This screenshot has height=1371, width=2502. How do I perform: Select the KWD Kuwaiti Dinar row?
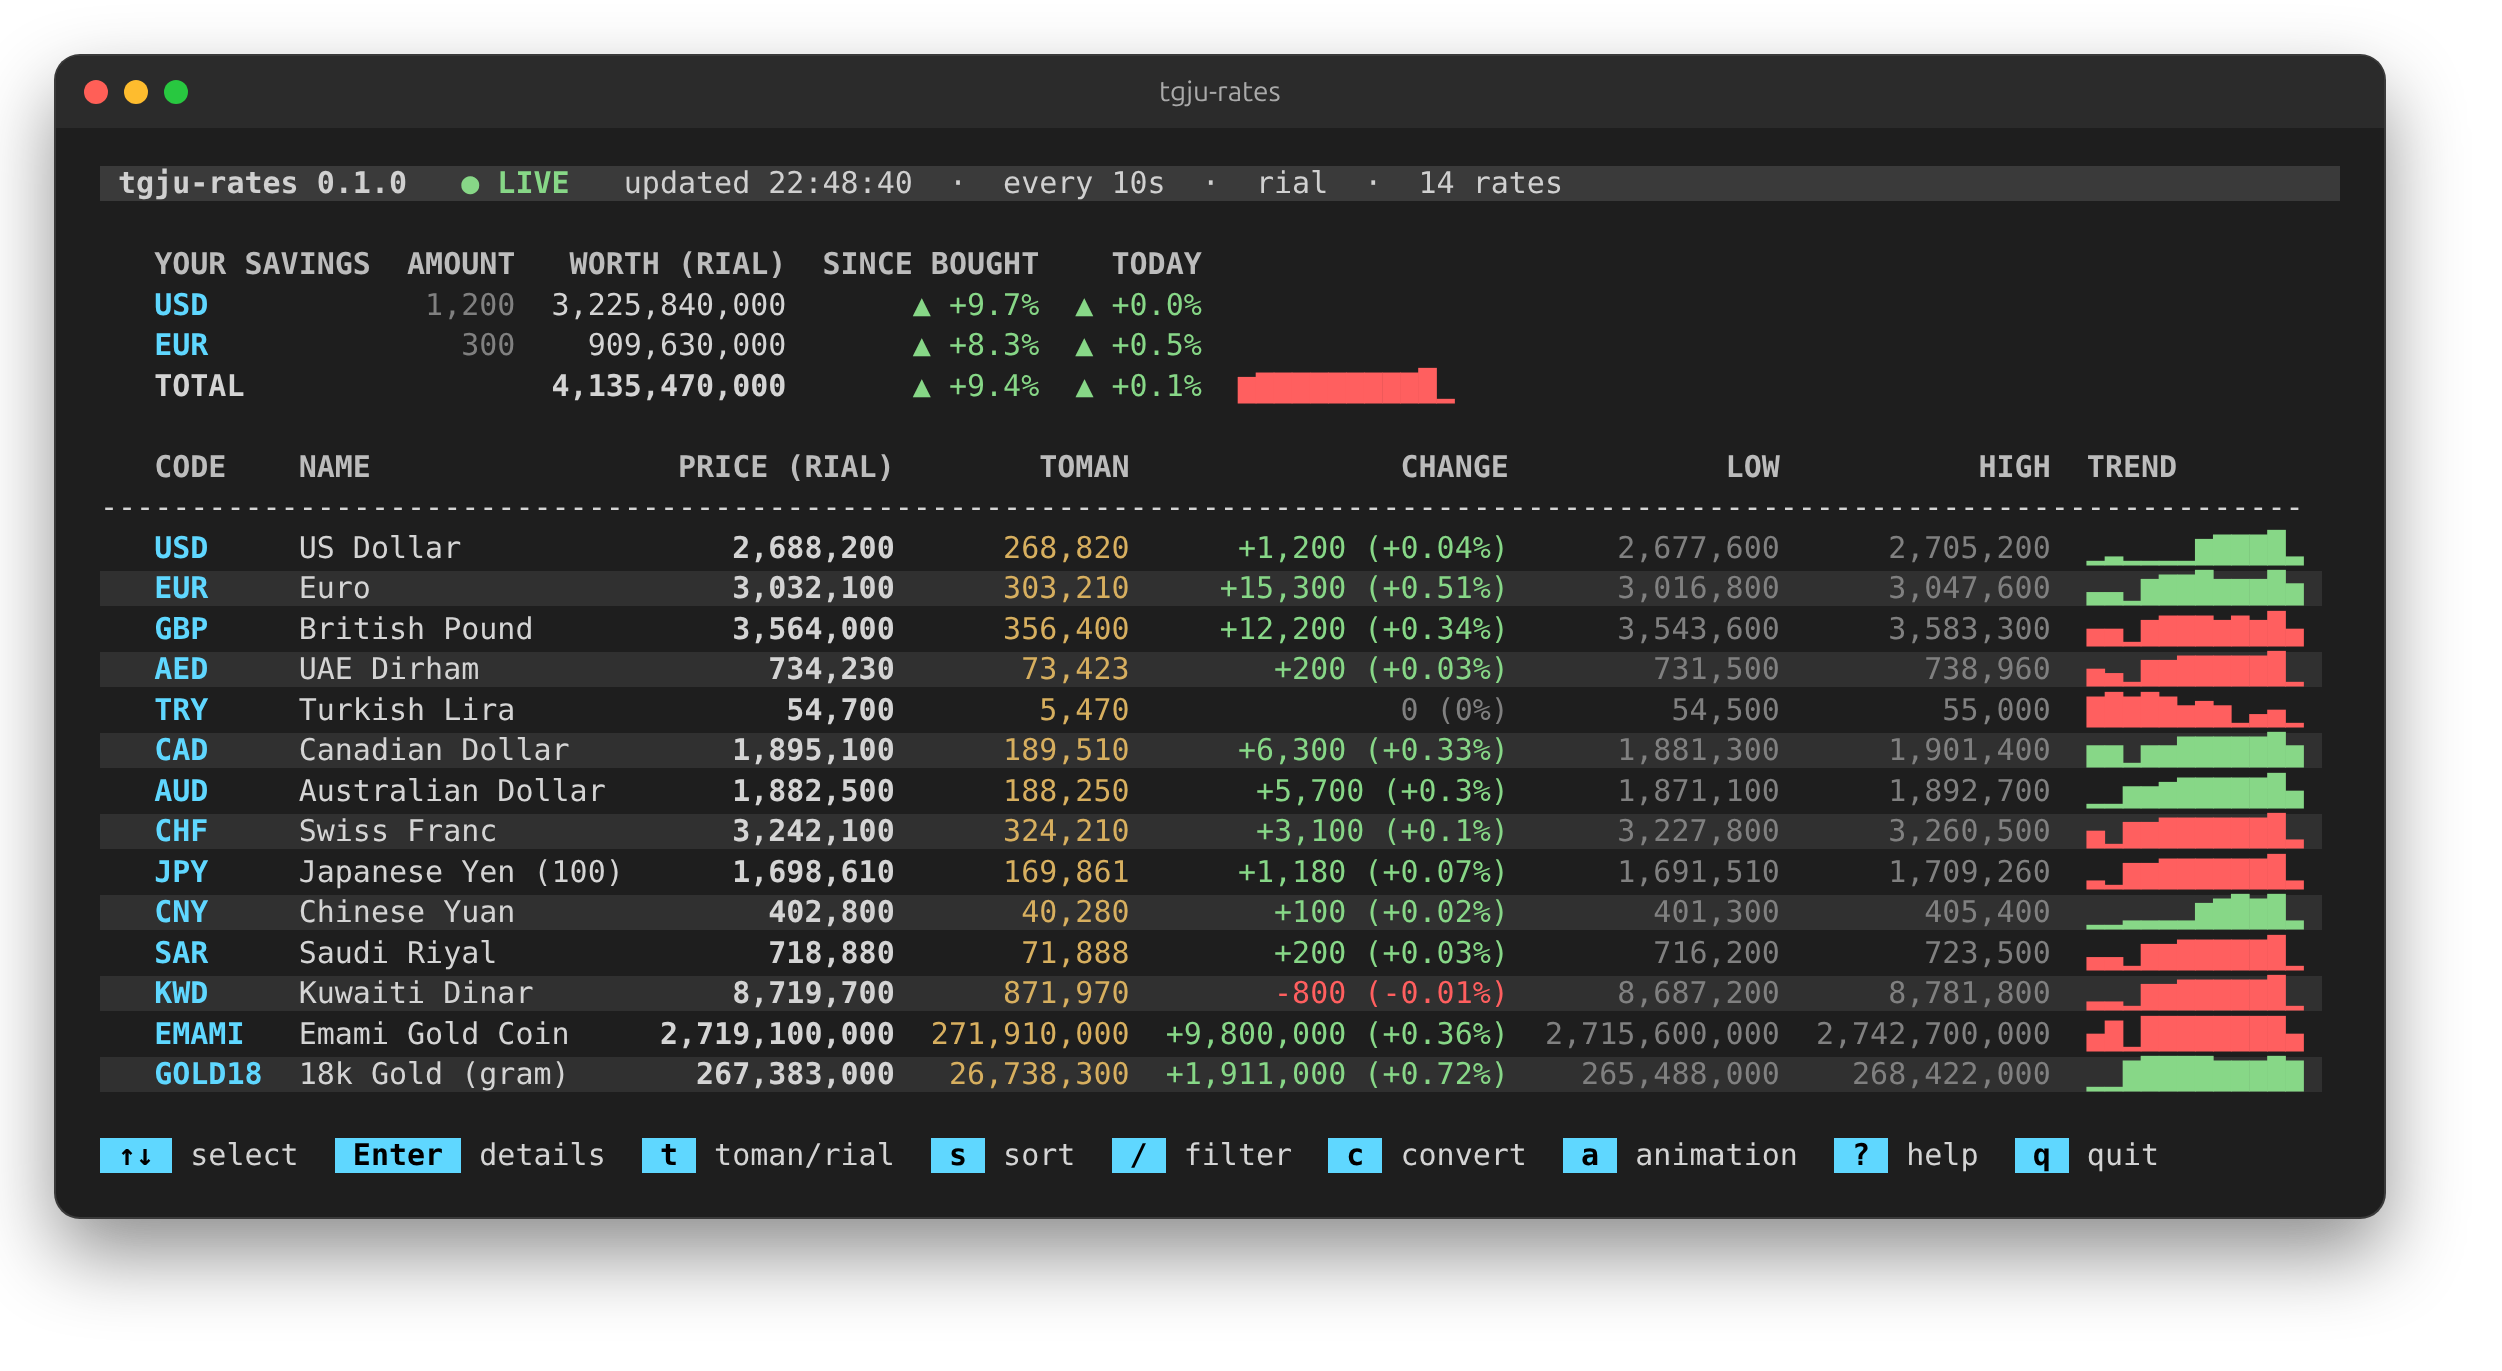pyautogui.click(x=1210, y=993)
